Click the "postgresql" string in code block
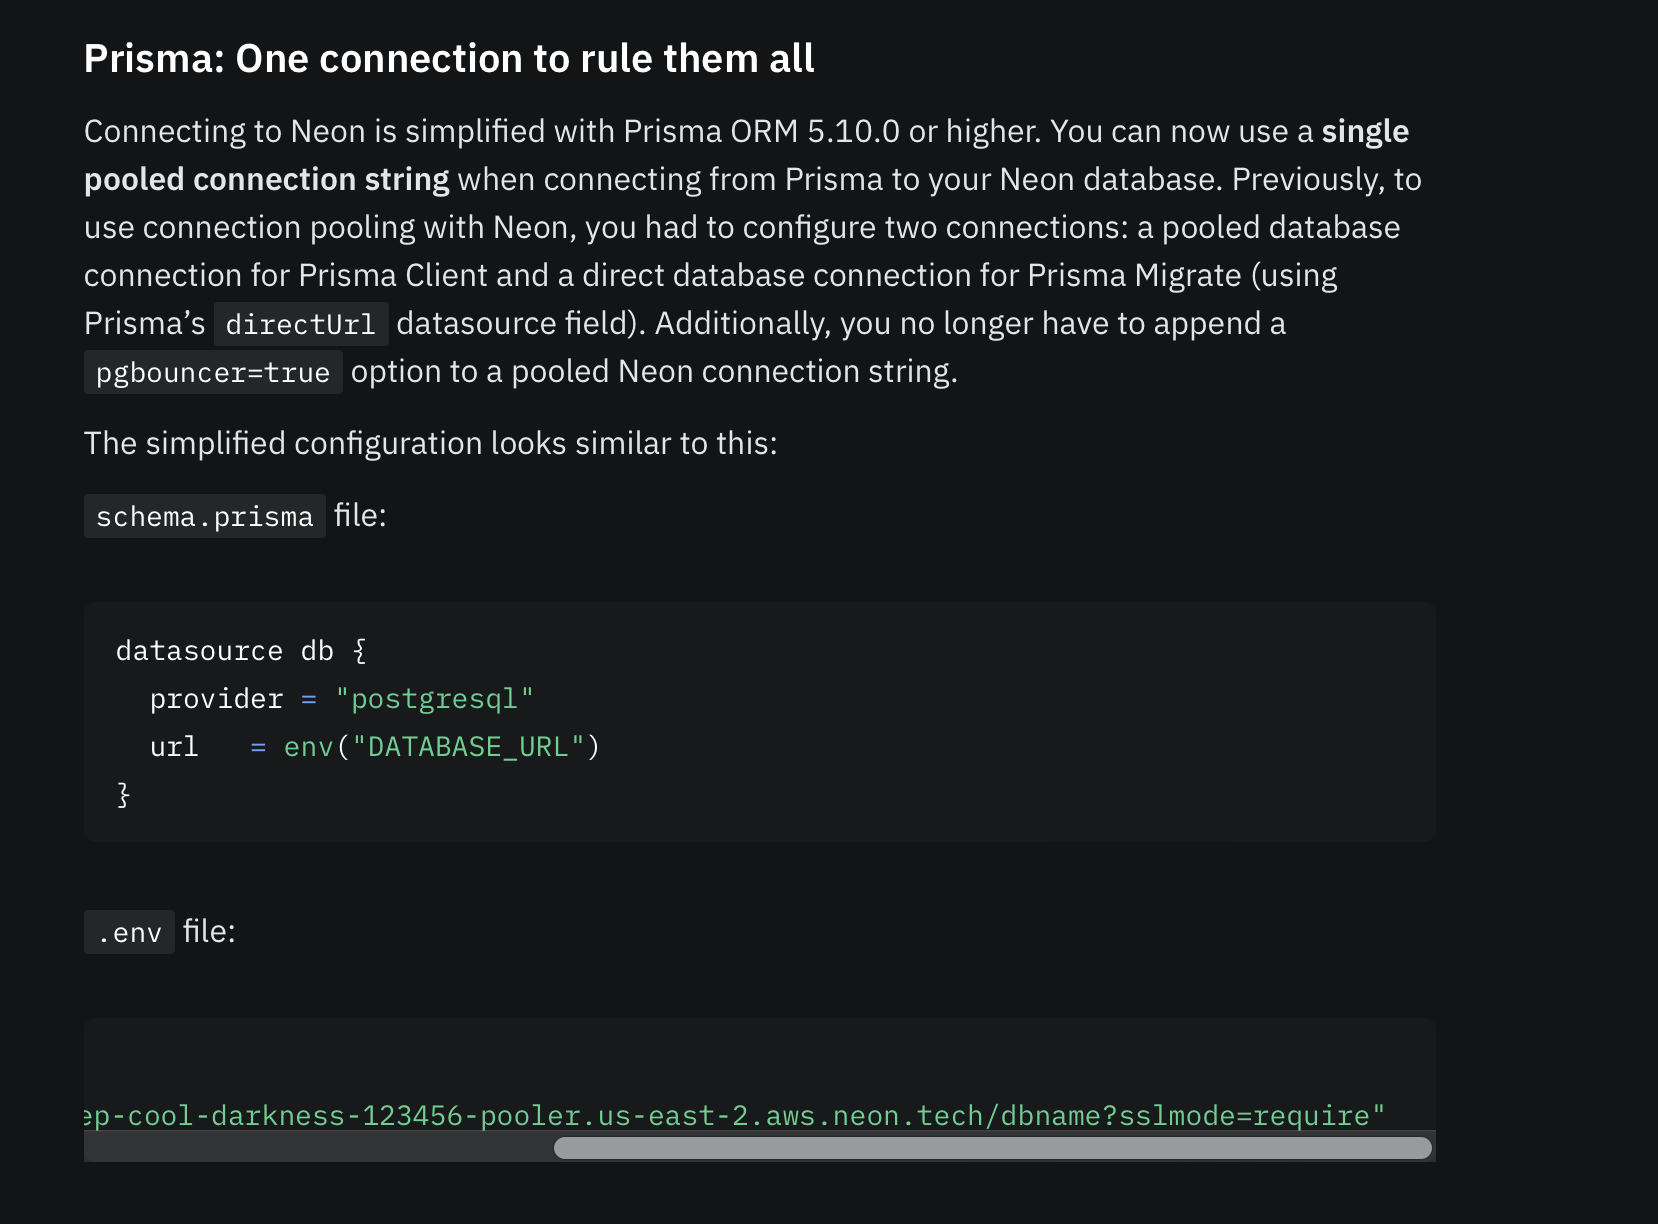Screen dimensions: 1658x1224 (x=434, y=699)
